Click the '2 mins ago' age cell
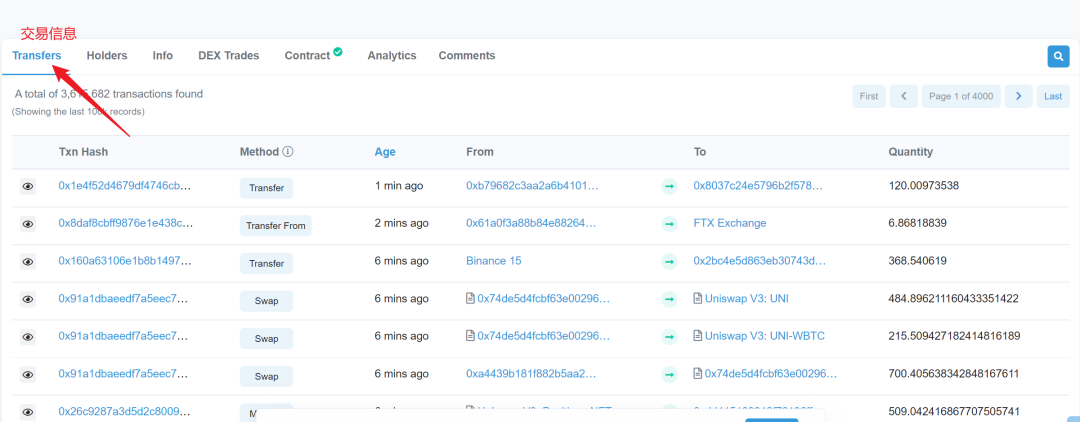Image resolution: width=1080 pixels, height=422 pixels. pyautogui.click(x=402, y=223)
